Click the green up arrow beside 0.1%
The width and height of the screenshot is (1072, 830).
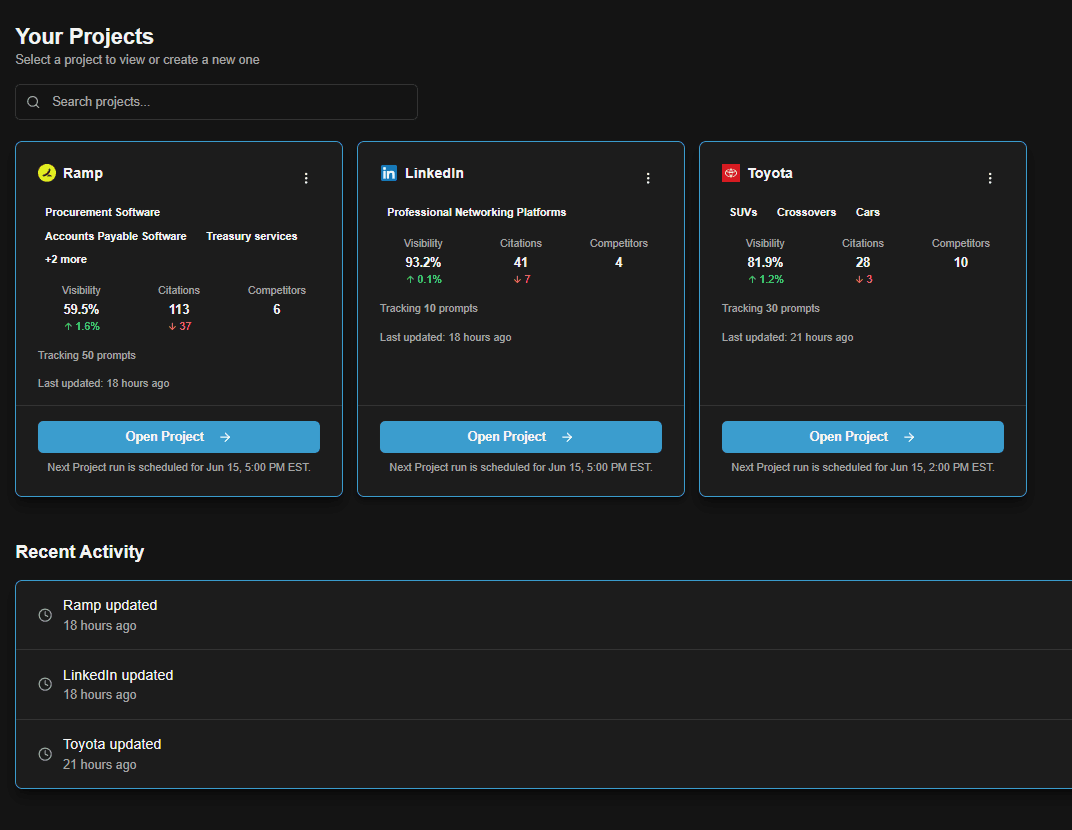coord(410,280)
